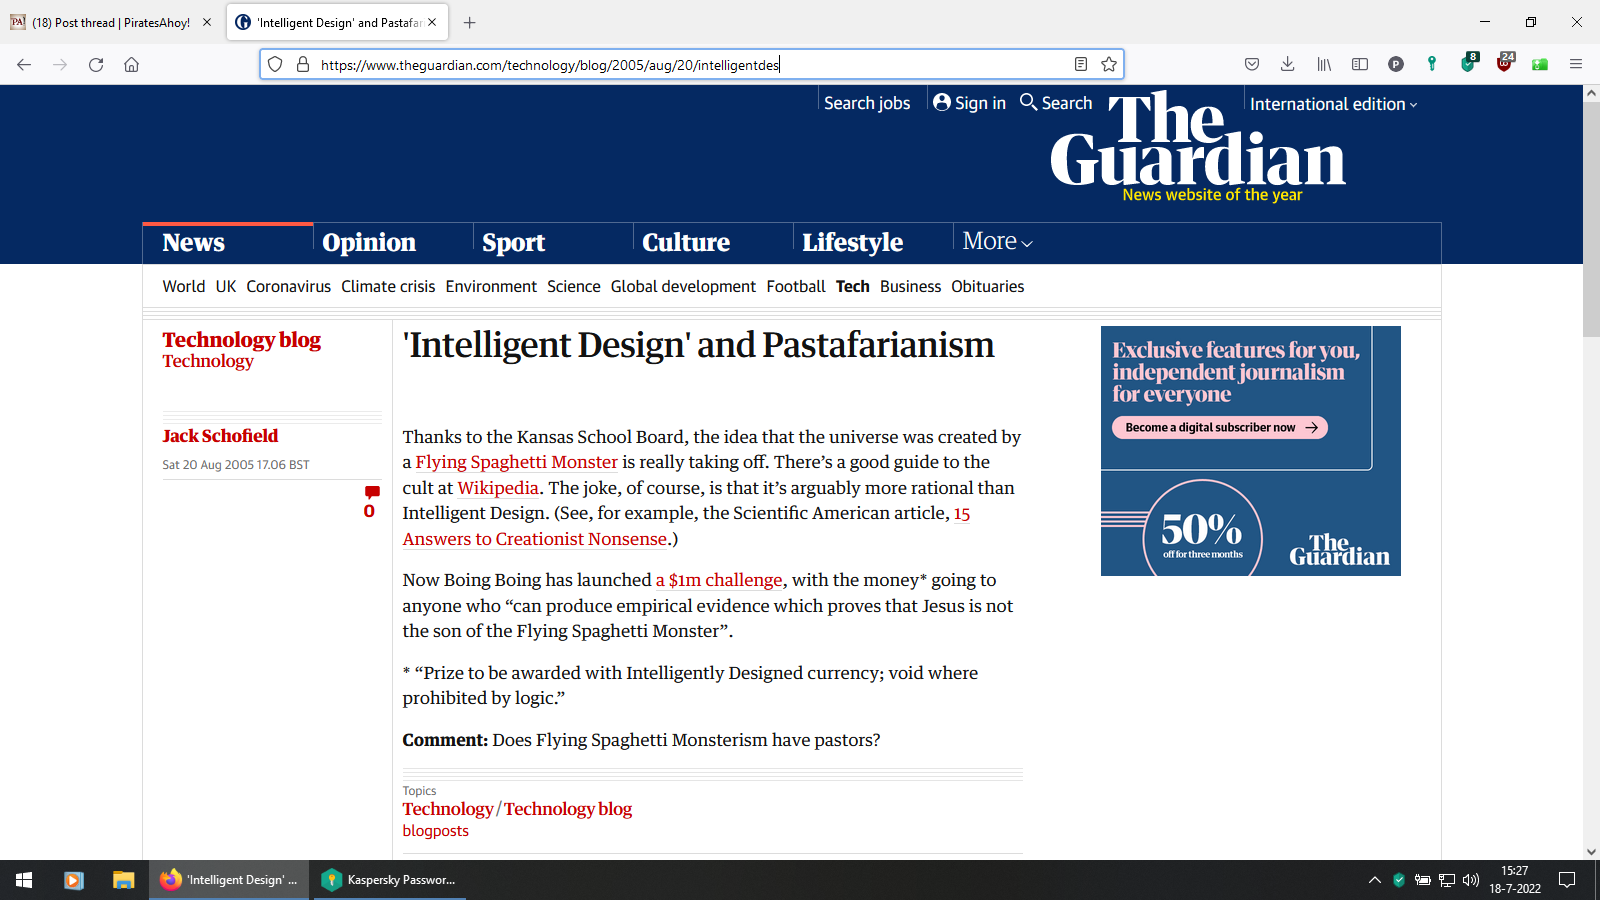This screenshot has width=1600, height=900.
Task: Expand the More navigation menu
Action: (997, 241)
